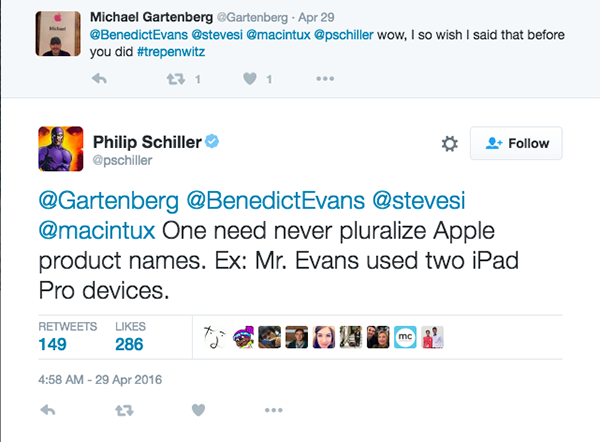This screenshot has width=600, height=442.
Task: Open the first liker's avatar
Action: pos(209,337)
